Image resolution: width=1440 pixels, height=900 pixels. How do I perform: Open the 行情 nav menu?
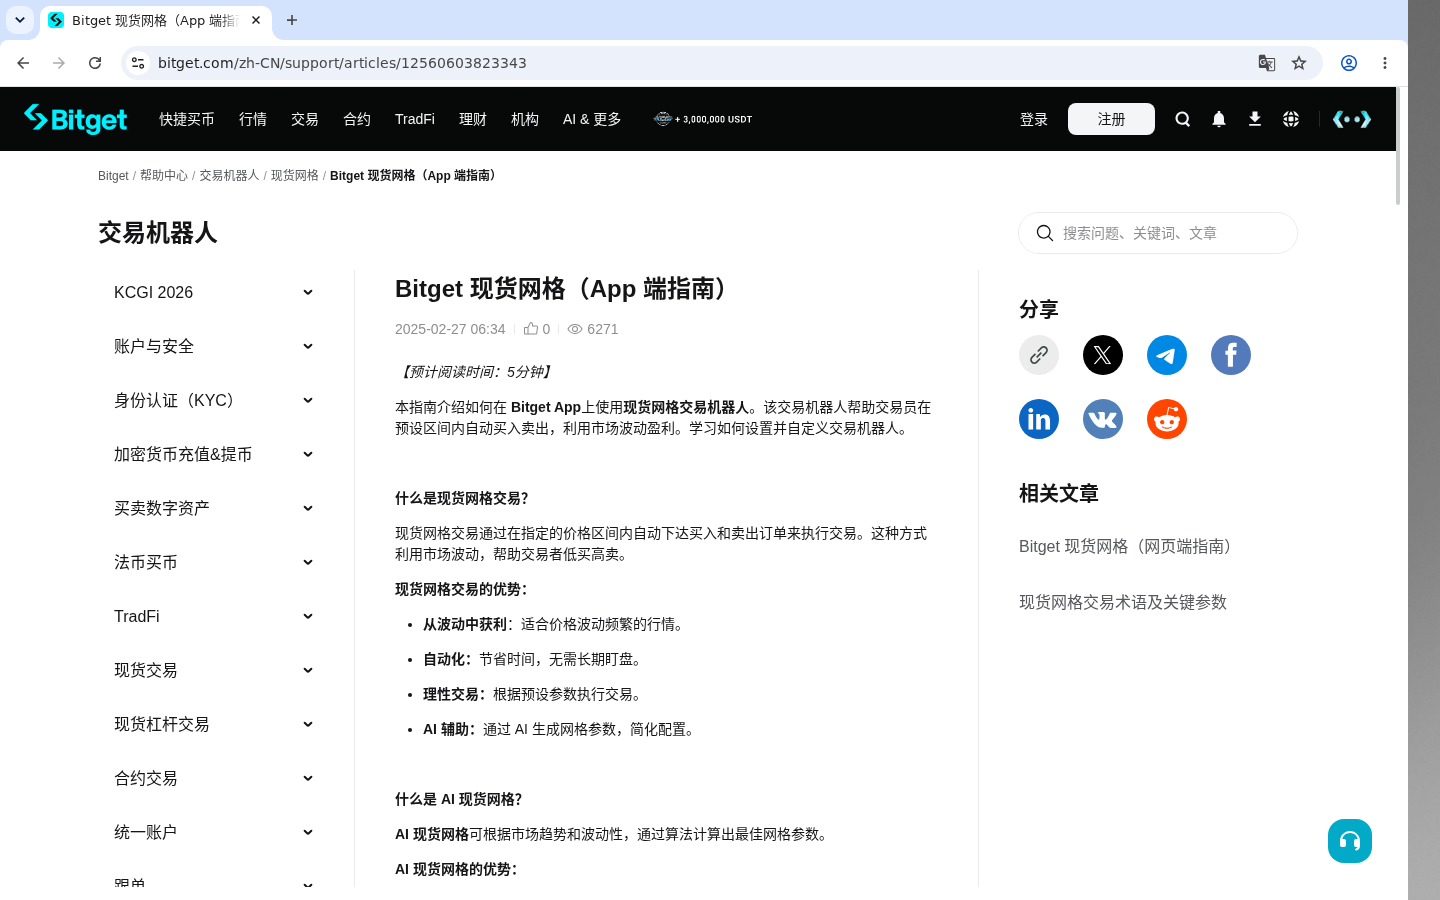point(253,119)
